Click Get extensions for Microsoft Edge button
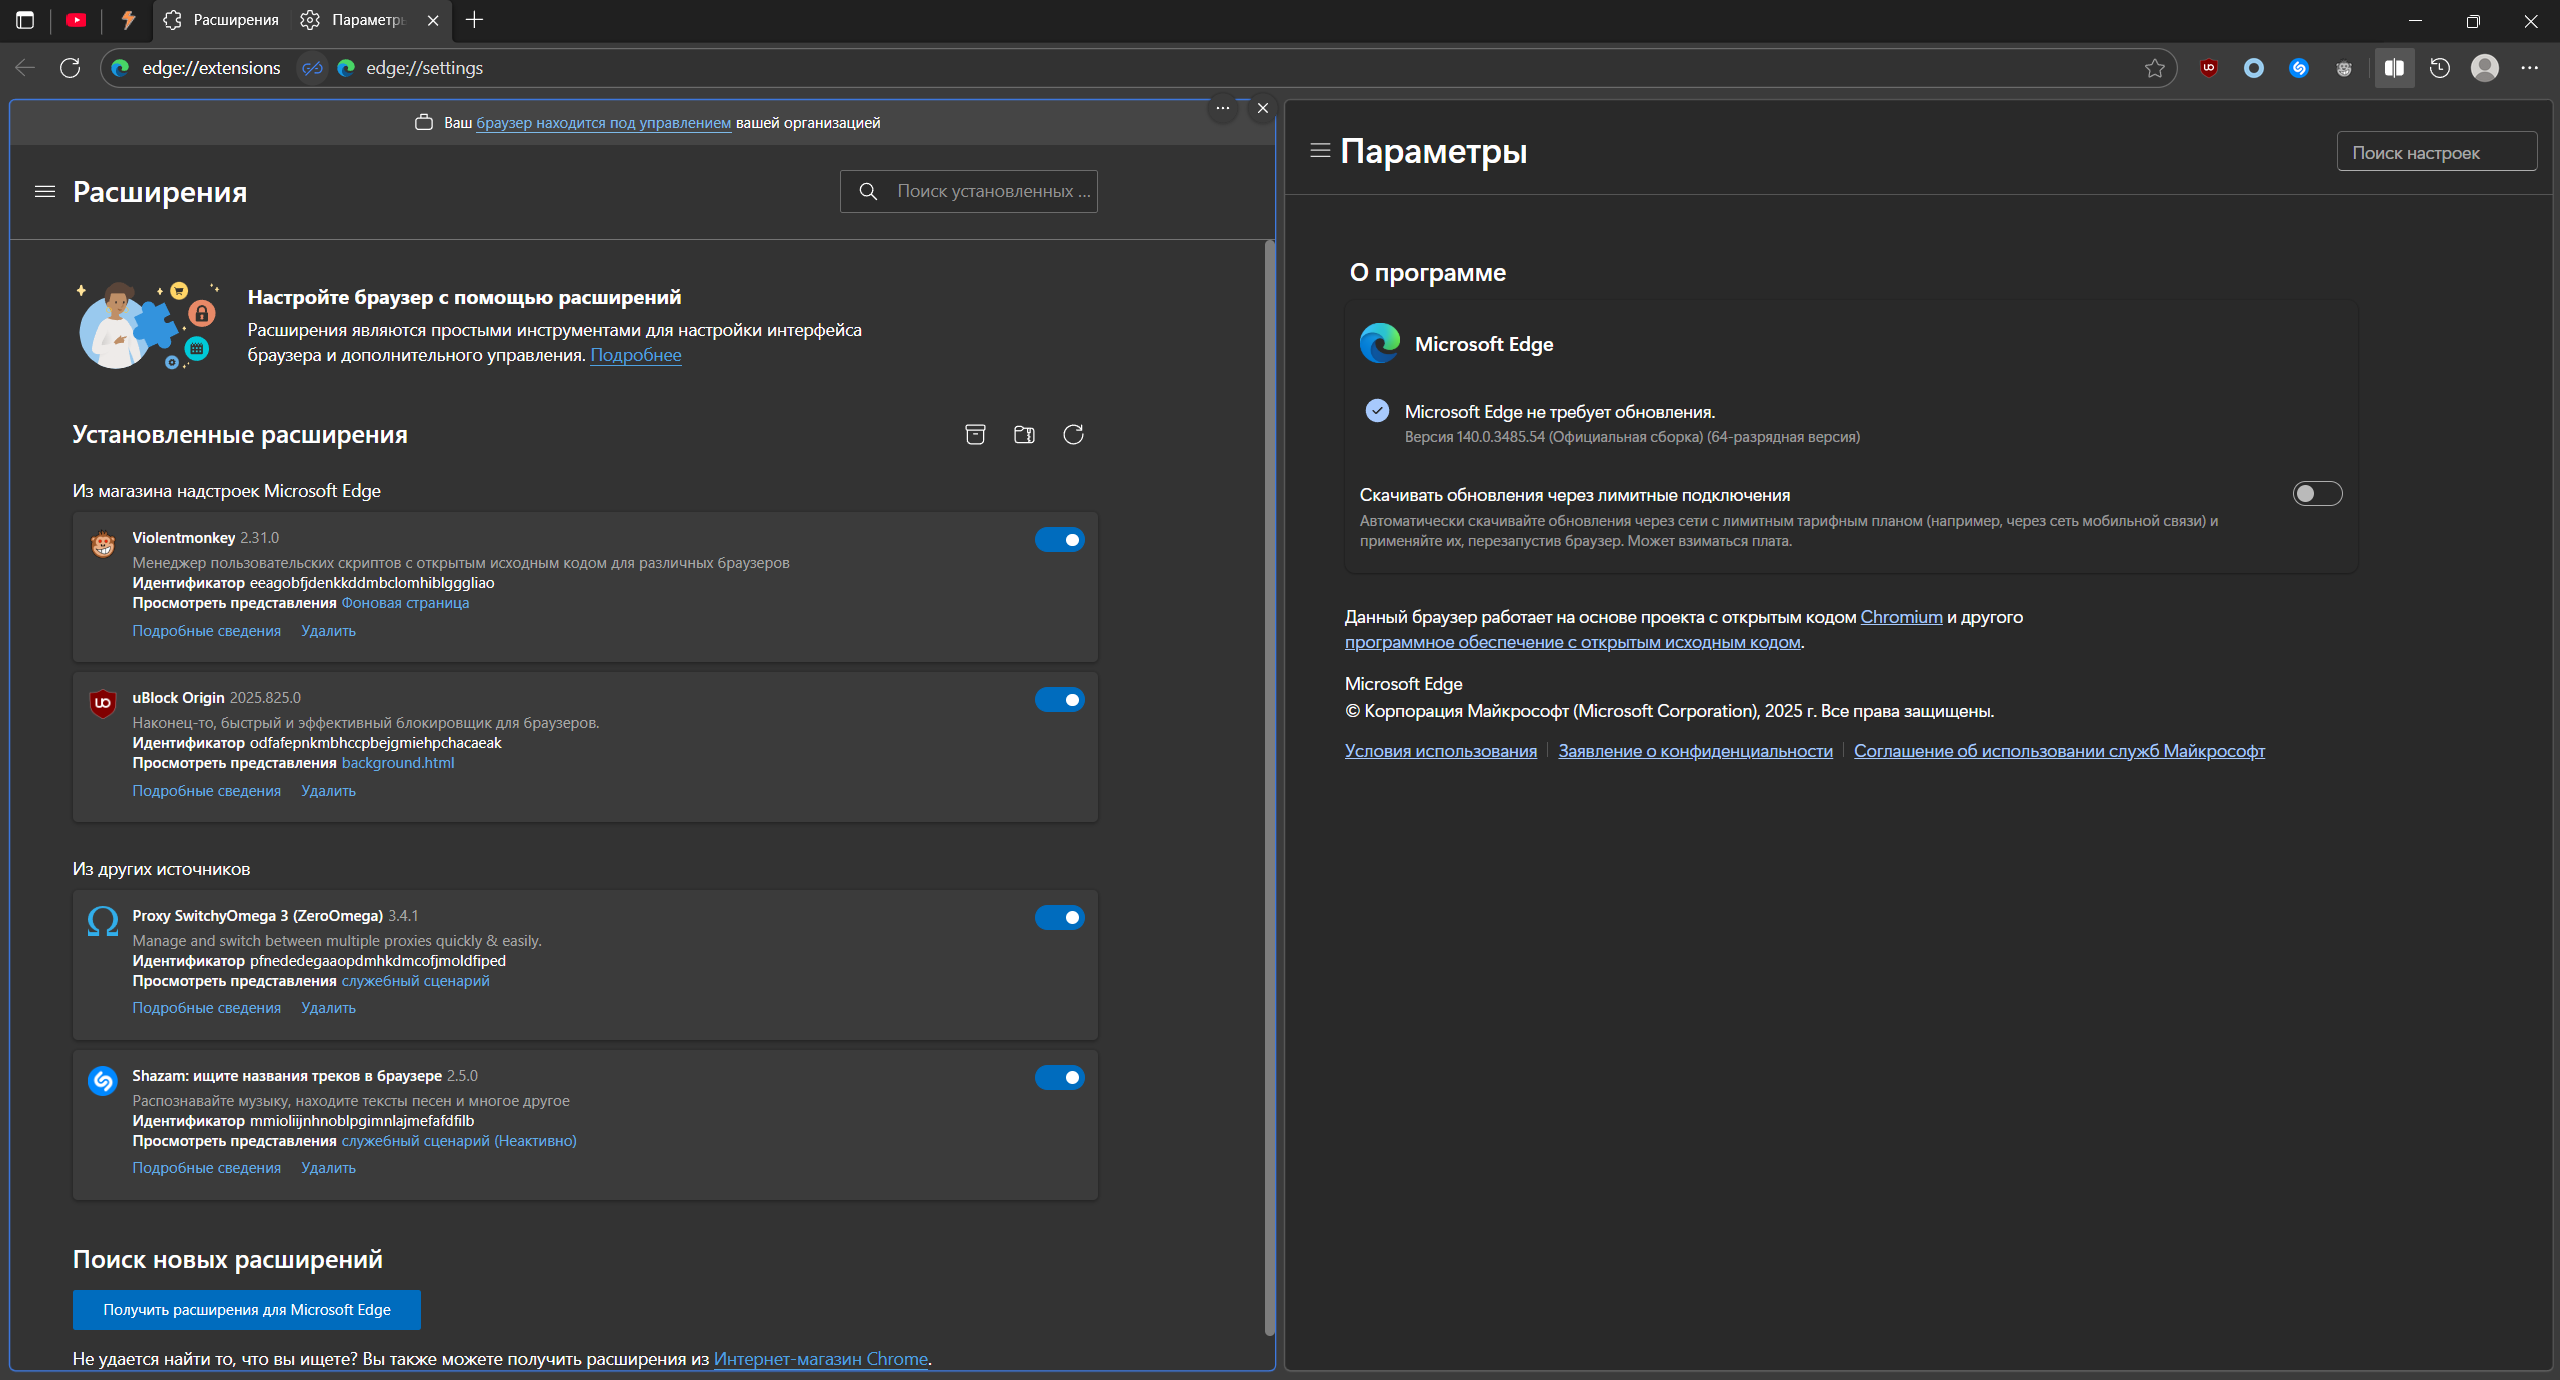 [x=247, y=1309]
